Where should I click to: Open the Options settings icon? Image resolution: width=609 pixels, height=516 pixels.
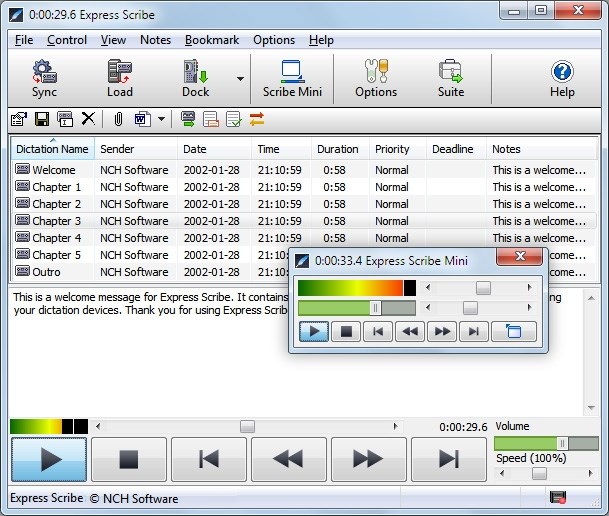[x=376, y=78]
